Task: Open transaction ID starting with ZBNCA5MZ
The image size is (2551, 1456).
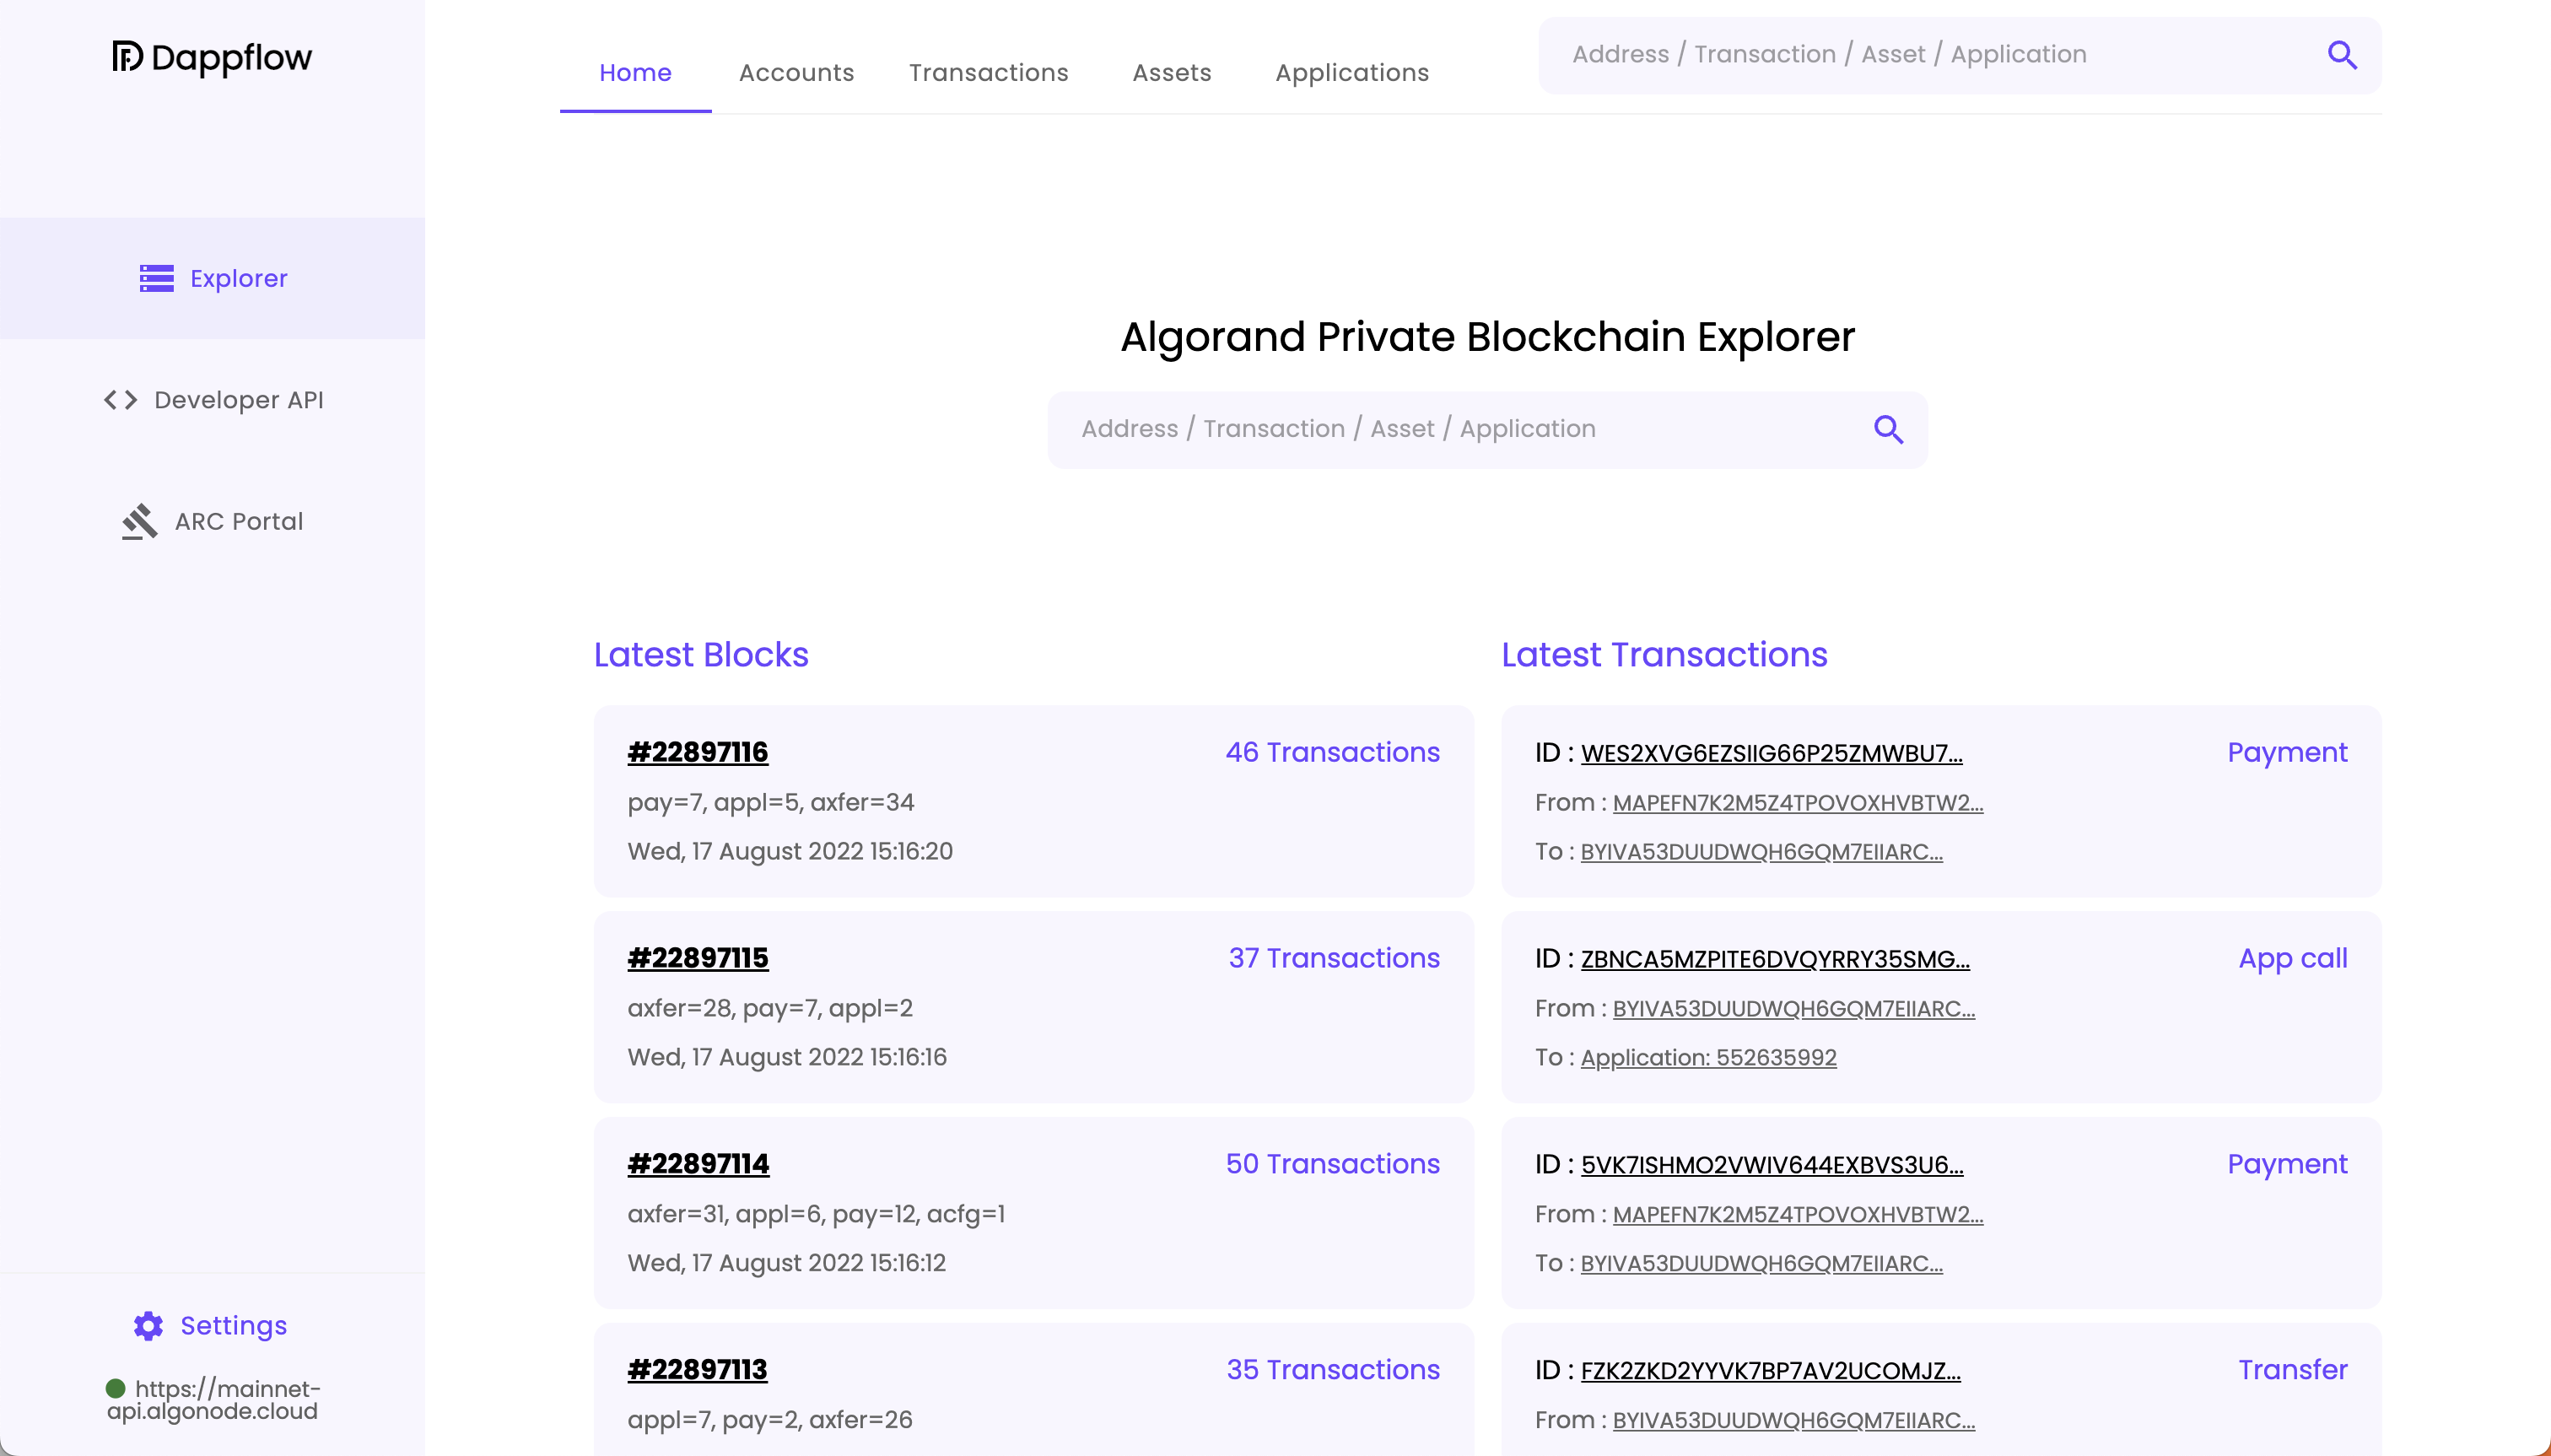Action: tap(1774, 959)
